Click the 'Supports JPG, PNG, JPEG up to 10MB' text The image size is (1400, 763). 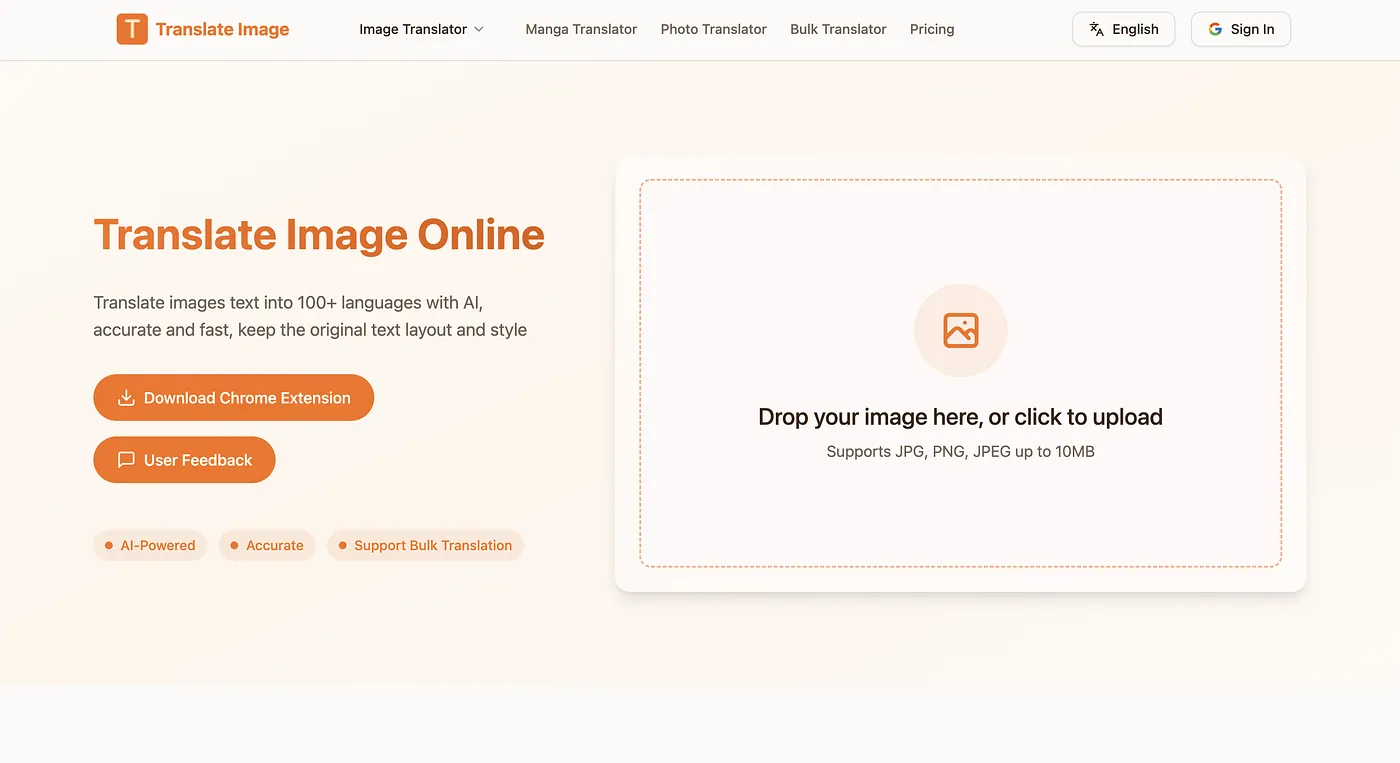(960, 452)
